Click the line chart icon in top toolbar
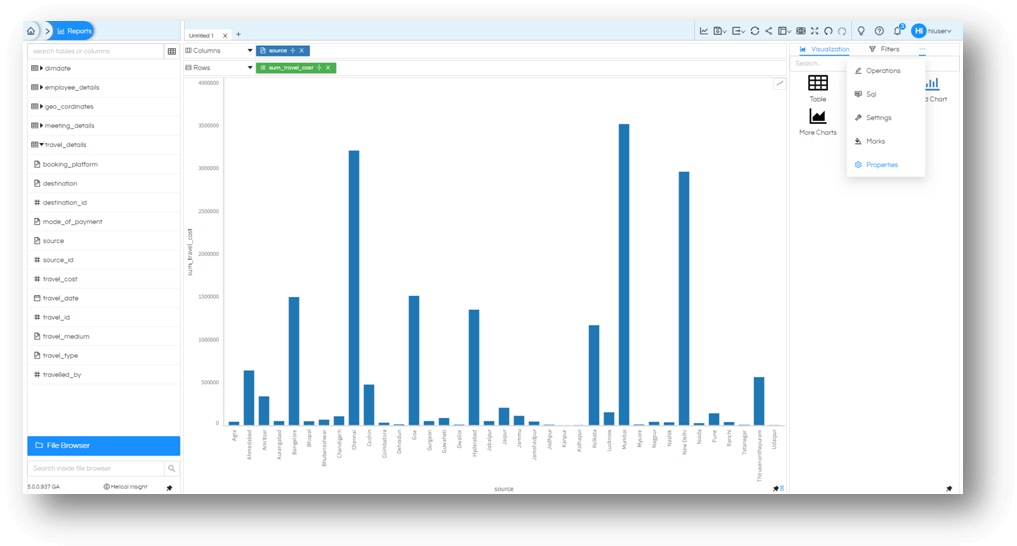This screenshot has width=1017, height=546. 704,30
